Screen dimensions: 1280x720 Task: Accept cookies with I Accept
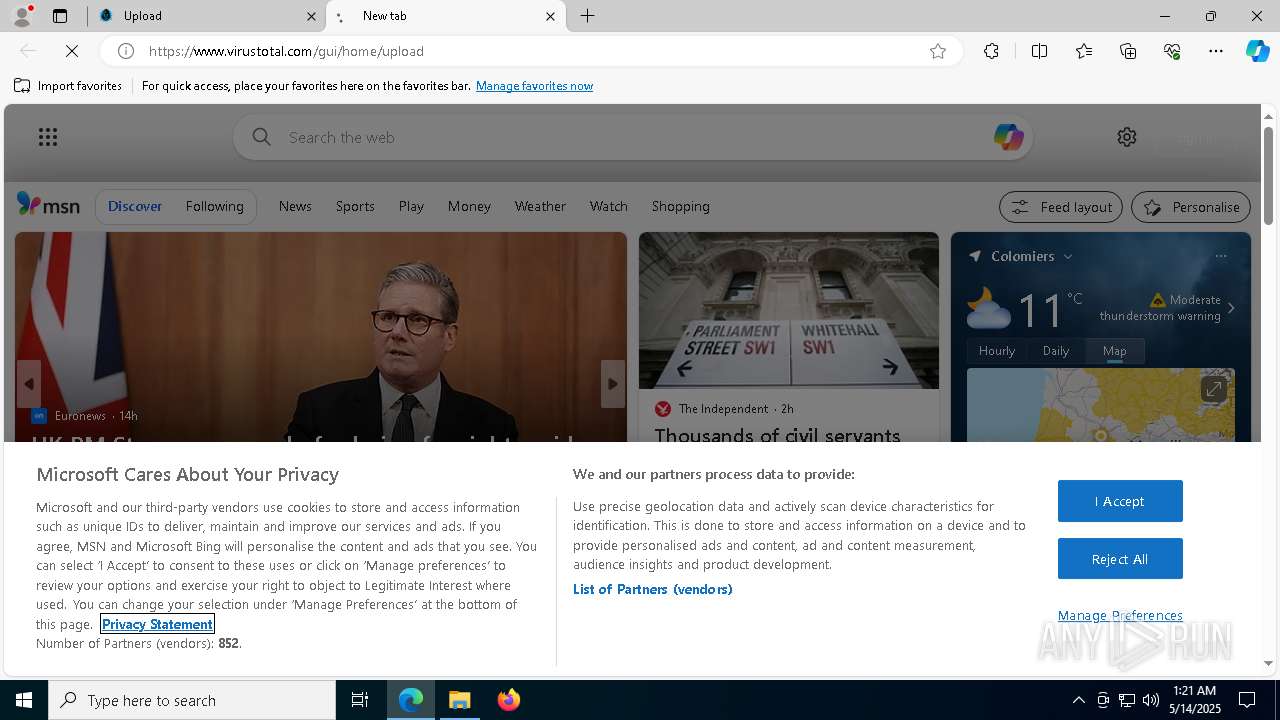(x=1120, y=501)
